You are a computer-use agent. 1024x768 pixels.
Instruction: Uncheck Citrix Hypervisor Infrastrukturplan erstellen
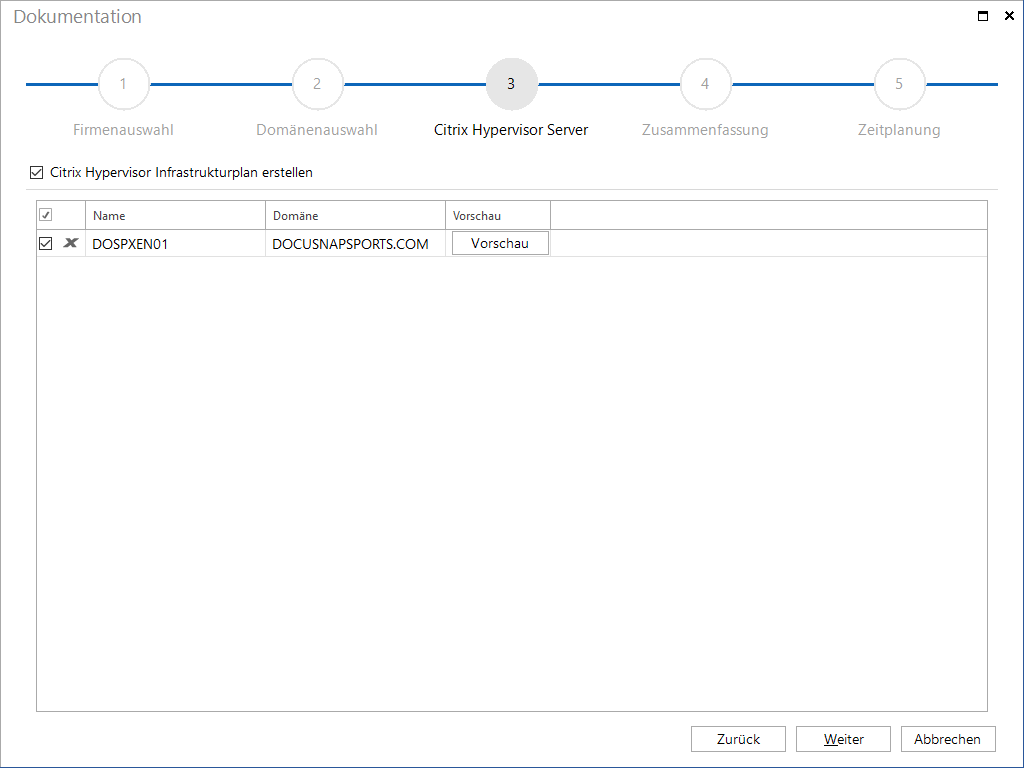click(x=37, y=172)
